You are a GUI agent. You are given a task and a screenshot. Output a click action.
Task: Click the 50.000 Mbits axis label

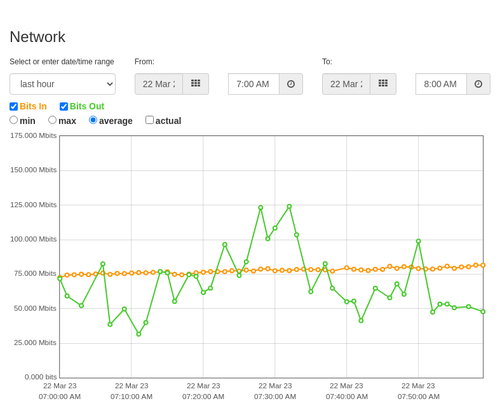(x=35, y=308)
